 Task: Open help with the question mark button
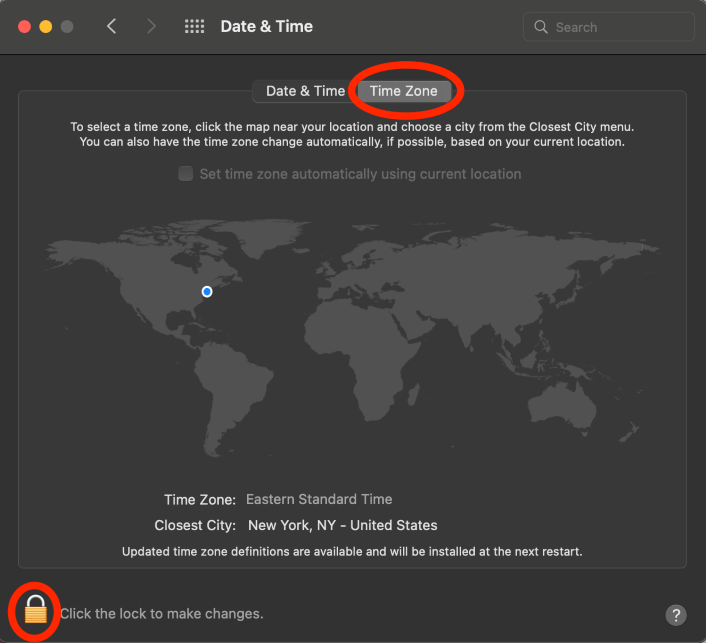click(676, 614)
